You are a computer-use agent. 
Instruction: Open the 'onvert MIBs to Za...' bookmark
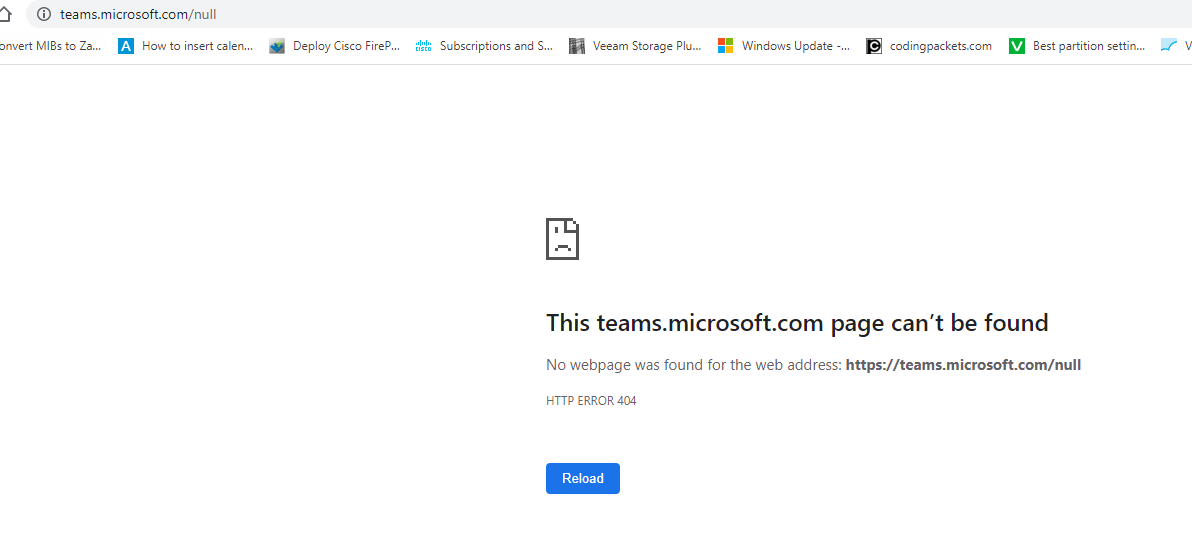(x=50, y=46)
